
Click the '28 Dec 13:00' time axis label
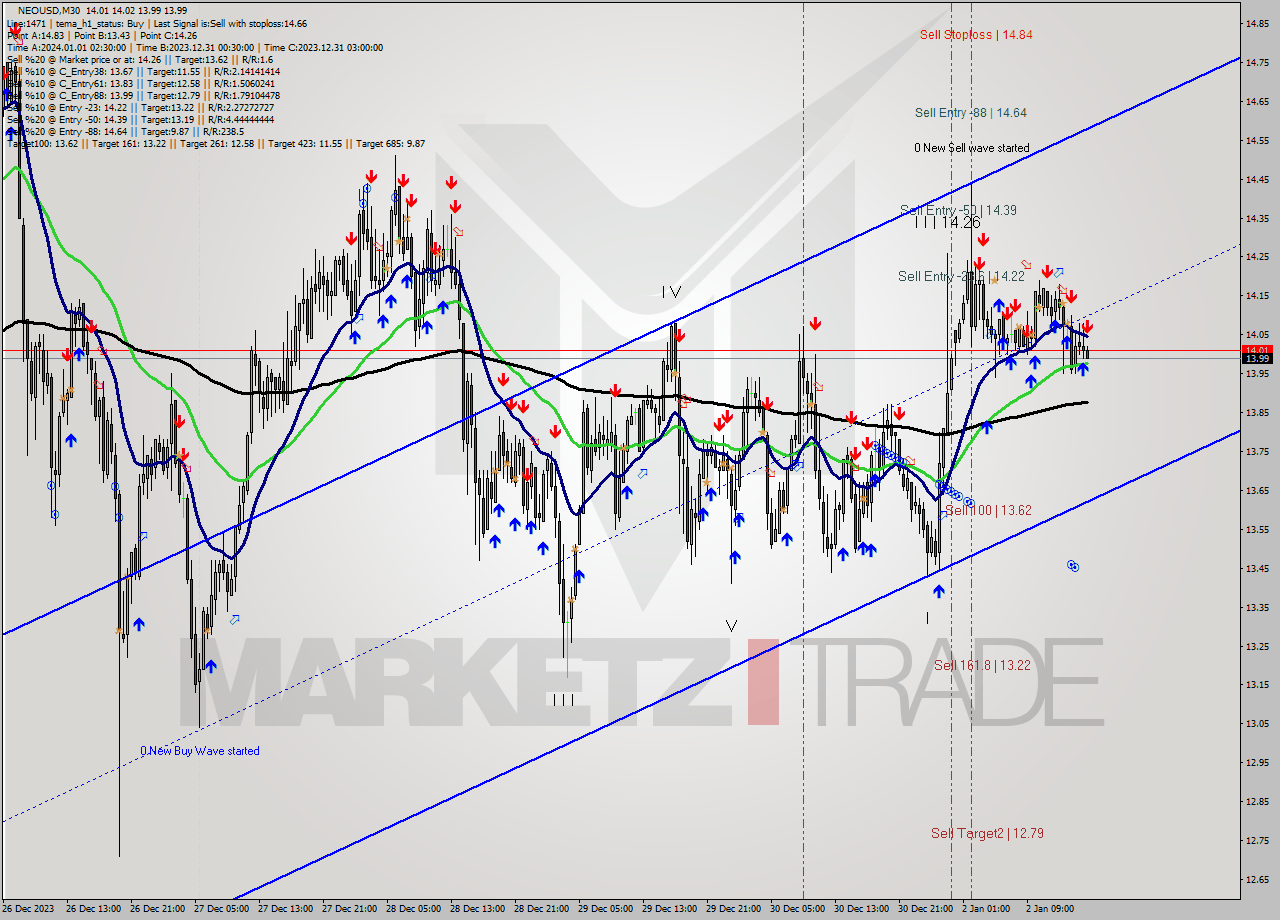(x=477, y=909)
